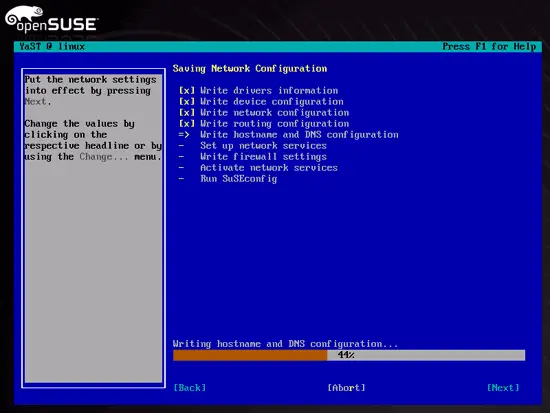
Task: Click the 44% progress bar
Action: (x=349, y=355)
